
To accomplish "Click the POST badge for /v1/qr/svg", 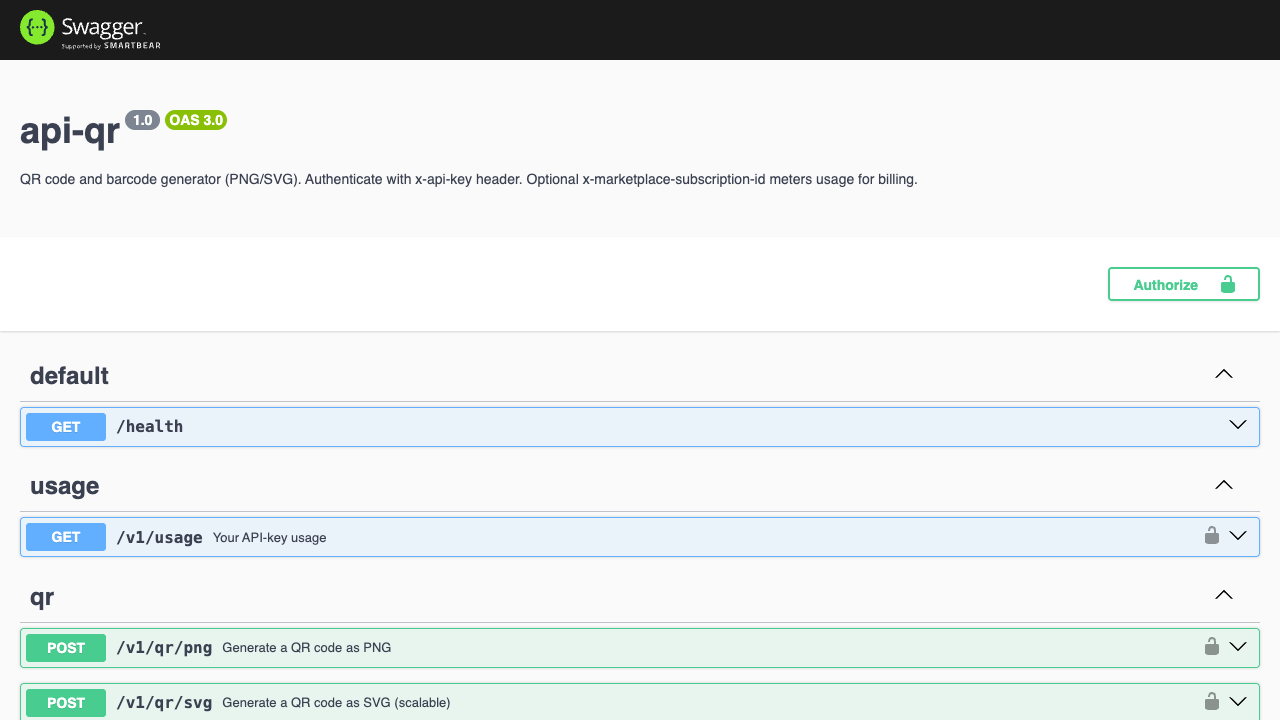I will (x=66, y=703).
